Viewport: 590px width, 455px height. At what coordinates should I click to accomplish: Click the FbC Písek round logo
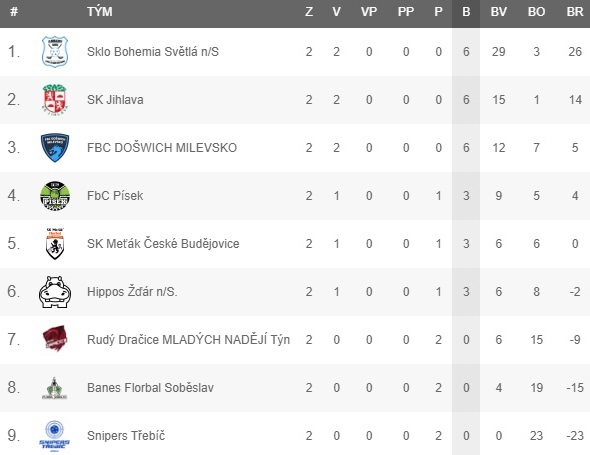pos(55,195)
